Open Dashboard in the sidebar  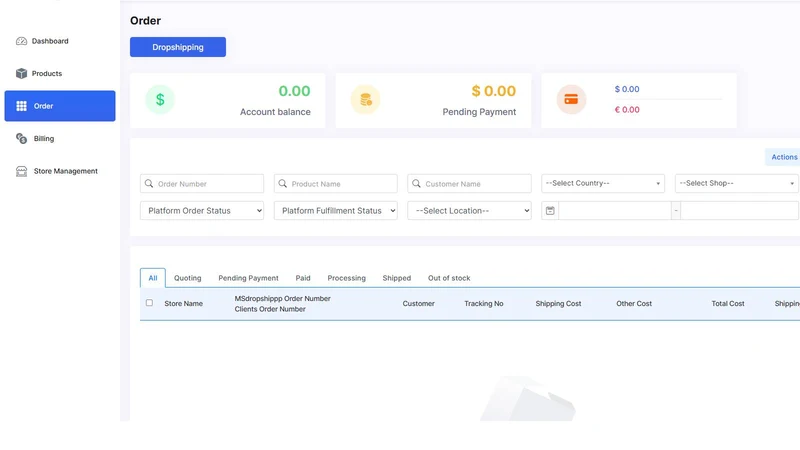click(x=50, y=41)
